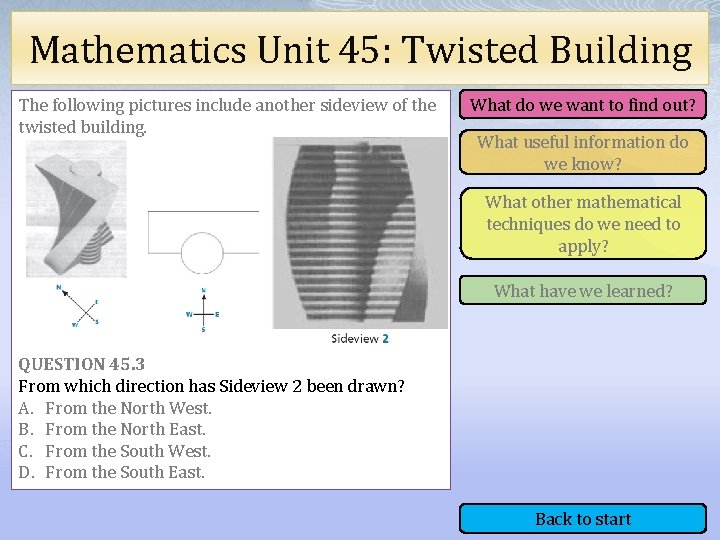Viewport: 720px width, 540px height.
Task: Click the title 'Mathematics Unit 45: Twisted Building'
Action: click(361, 50)
